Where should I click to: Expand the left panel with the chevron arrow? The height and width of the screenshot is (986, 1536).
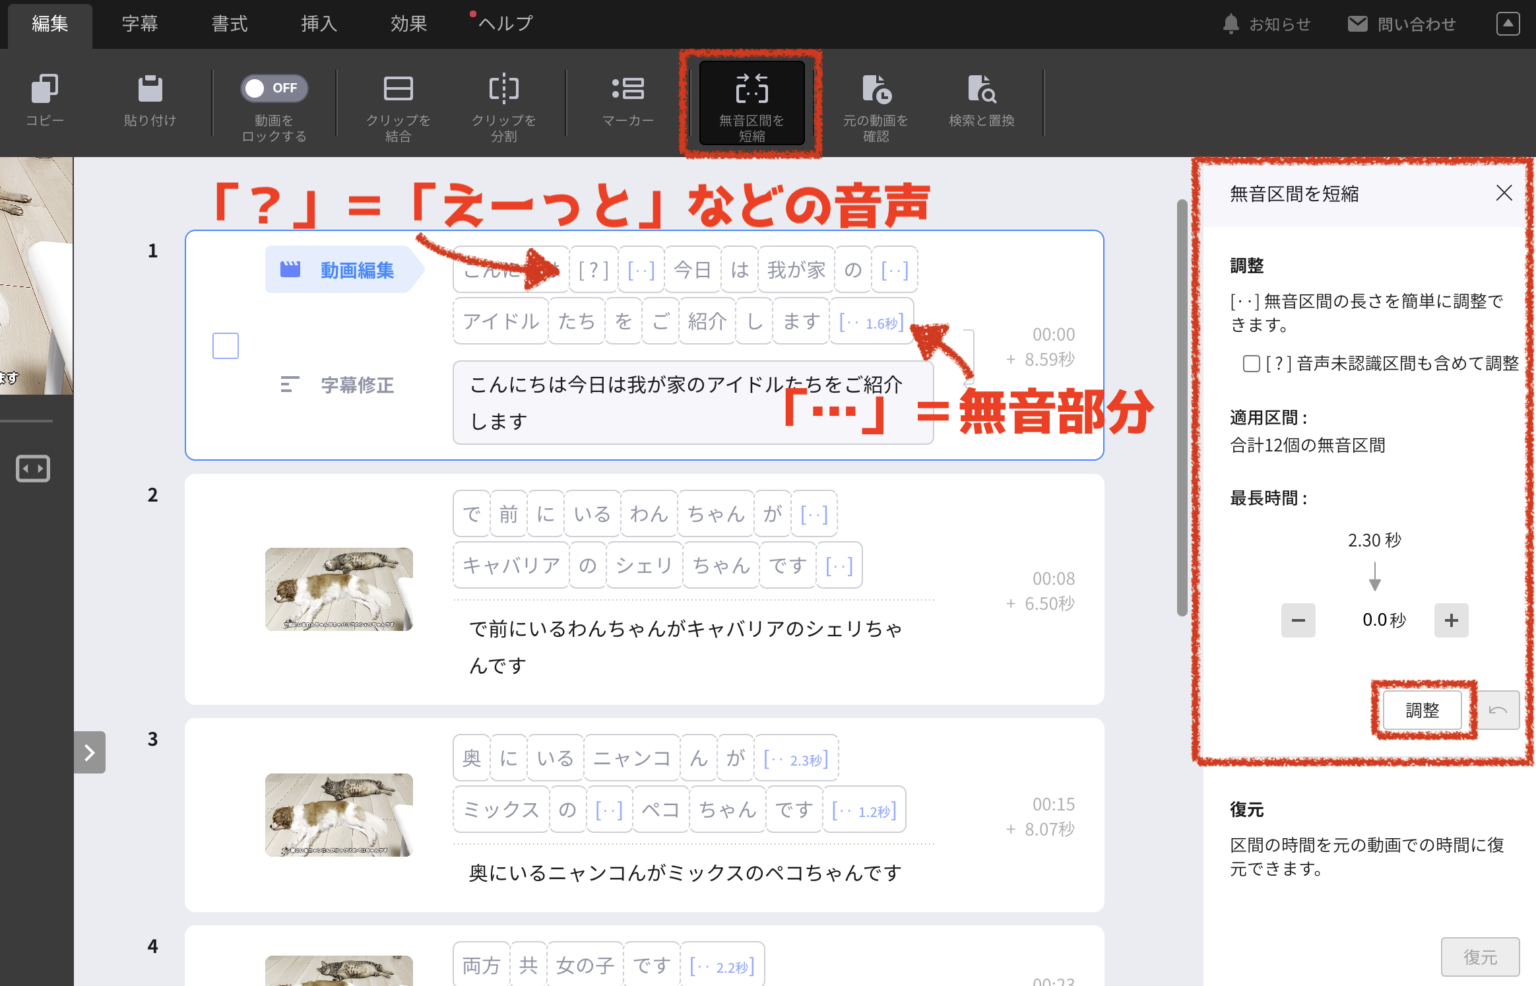89,752
